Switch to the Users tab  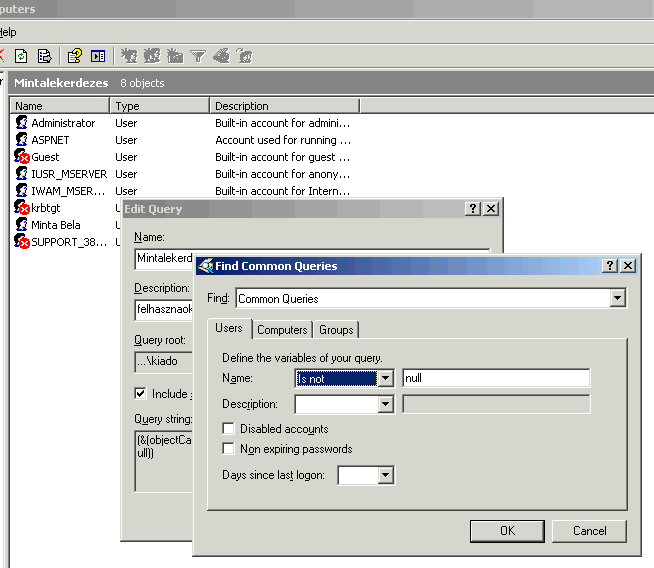229,329
